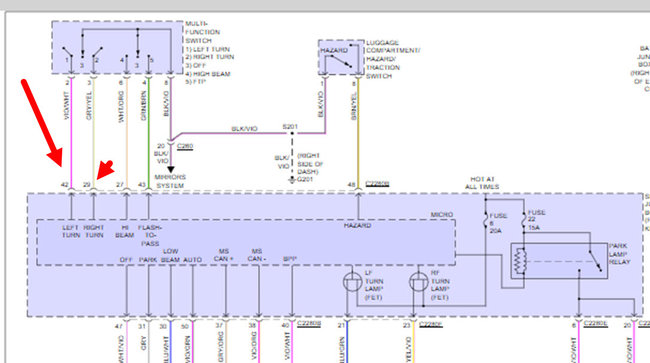Click the LF turn lamp FET symbol

[x=352, y=283]
